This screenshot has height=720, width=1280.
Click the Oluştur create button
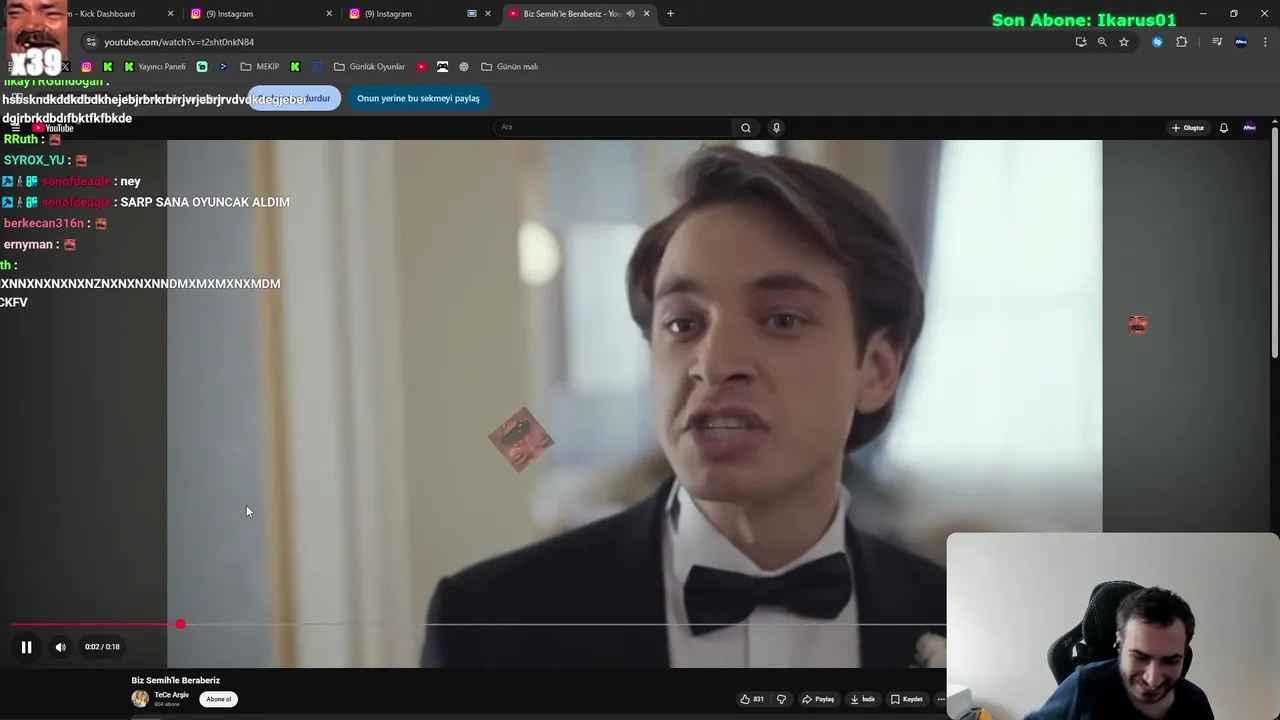click(x=1188, y=128)
